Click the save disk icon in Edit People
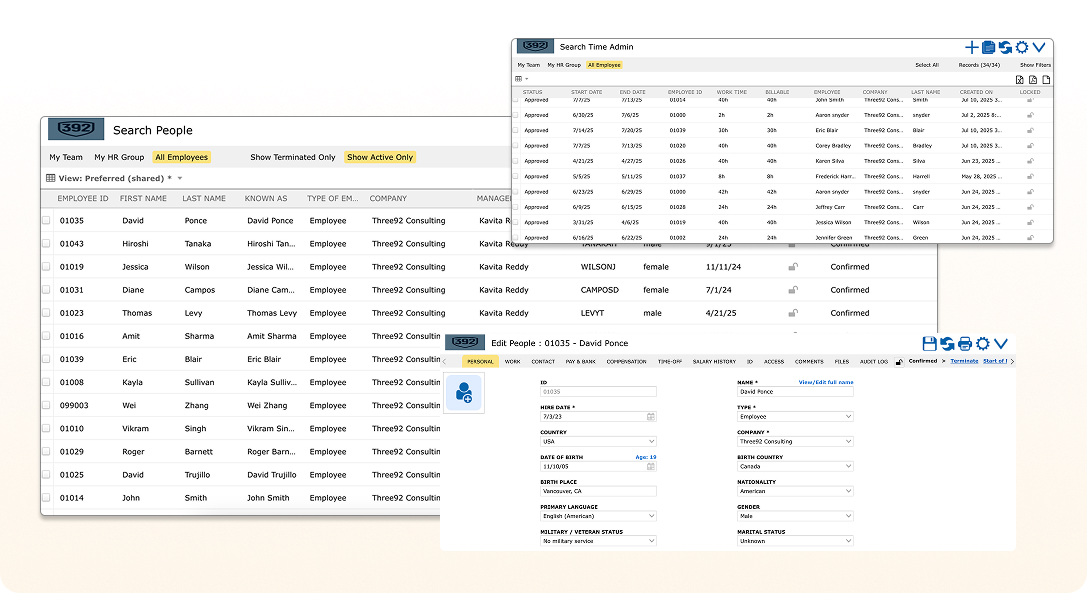Image resolution: width=1087 pixels, height=593 pixels. tap(930, 343)
